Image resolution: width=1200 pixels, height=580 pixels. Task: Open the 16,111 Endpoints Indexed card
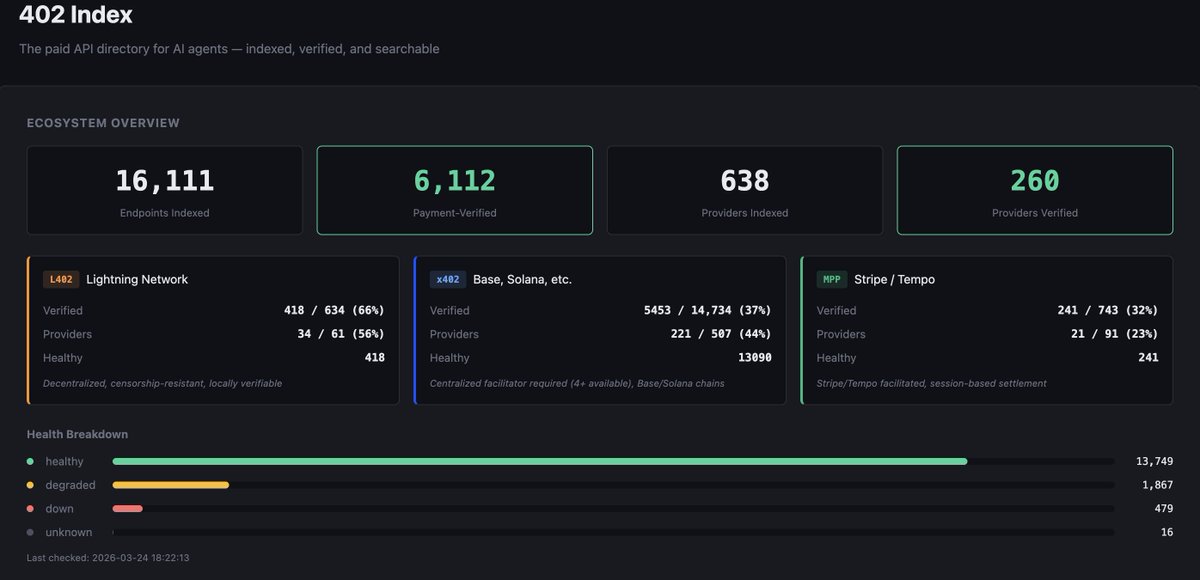pyautogui.click(x=165, y=190)
